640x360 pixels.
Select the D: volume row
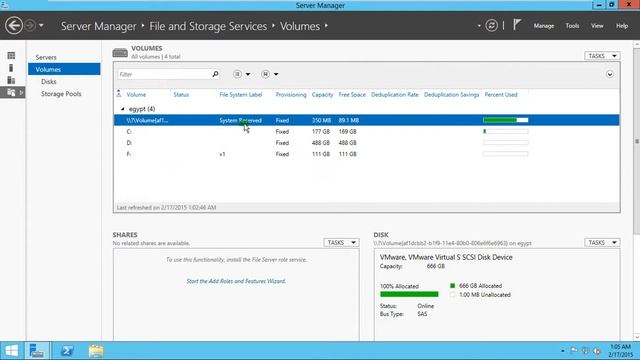coord(366,143)
